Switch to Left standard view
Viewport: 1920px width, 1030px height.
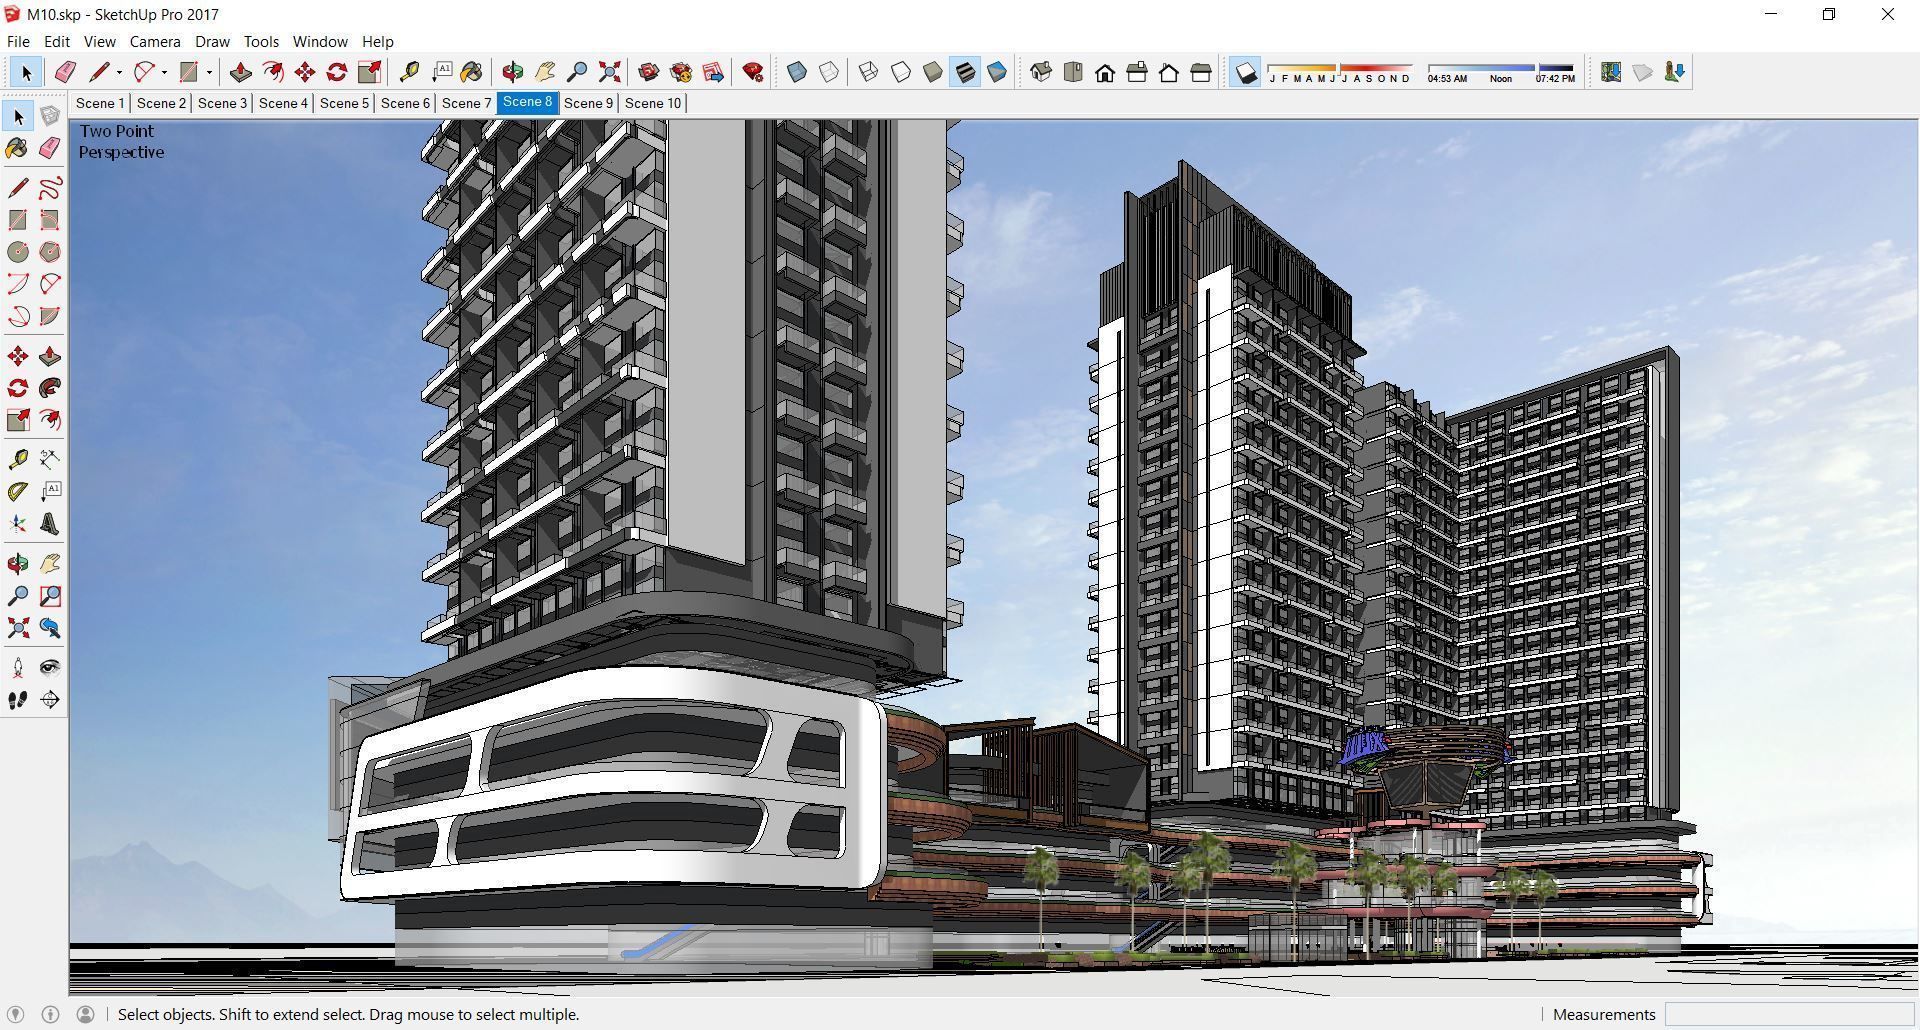click(1201, 72)
